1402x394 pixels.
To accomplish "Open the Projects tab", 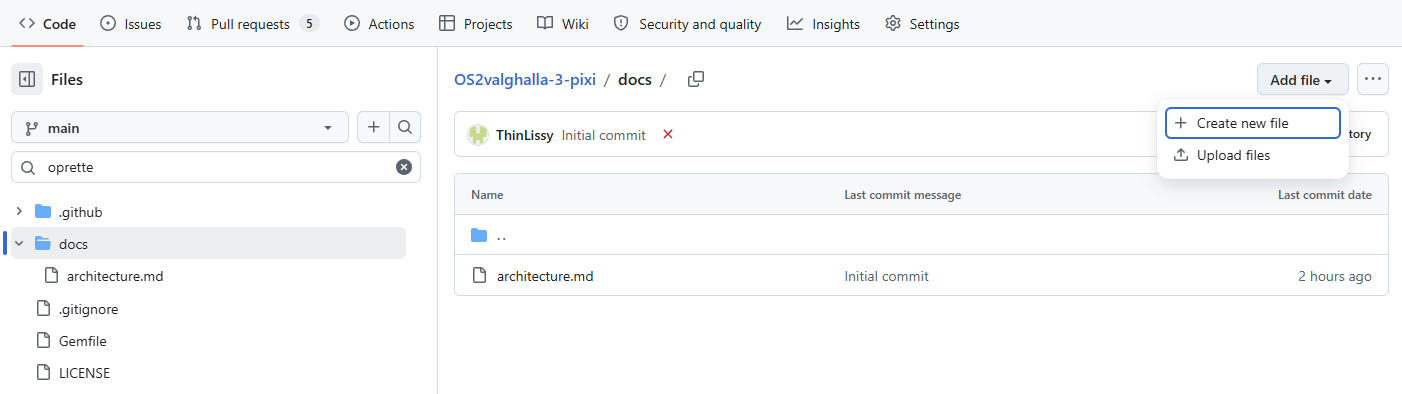I will point(476,24).
